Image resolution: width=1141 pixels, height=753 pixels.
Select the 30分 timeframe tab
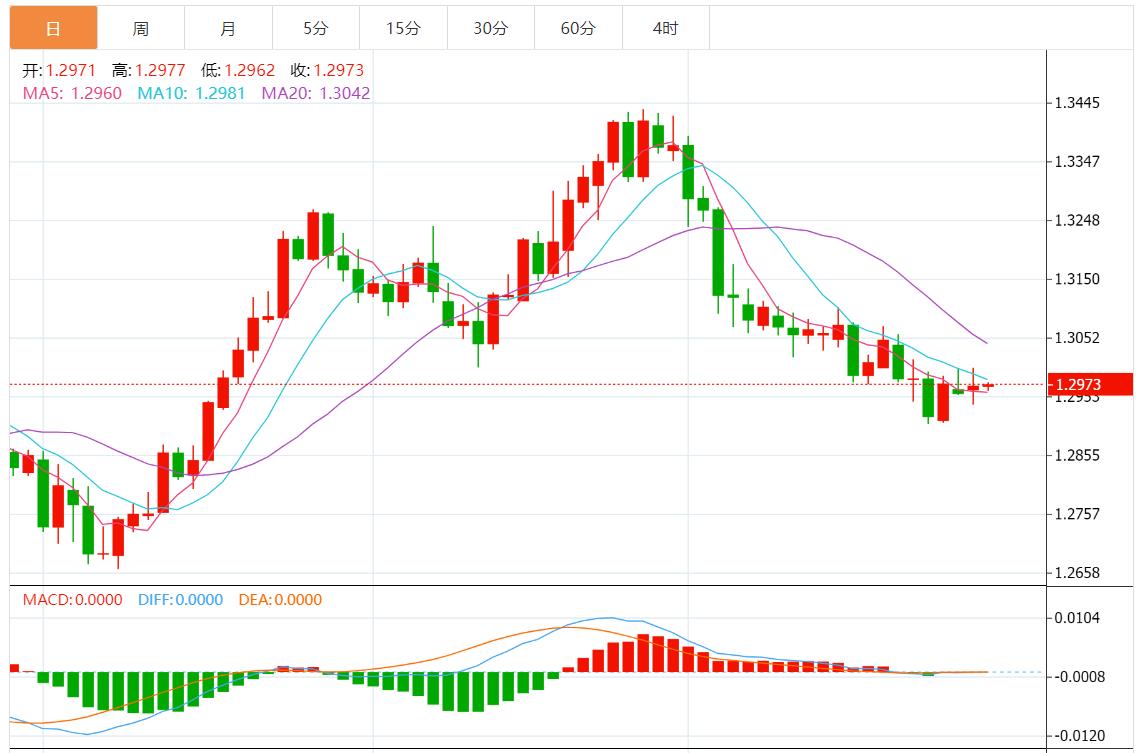tap(490, 28)
